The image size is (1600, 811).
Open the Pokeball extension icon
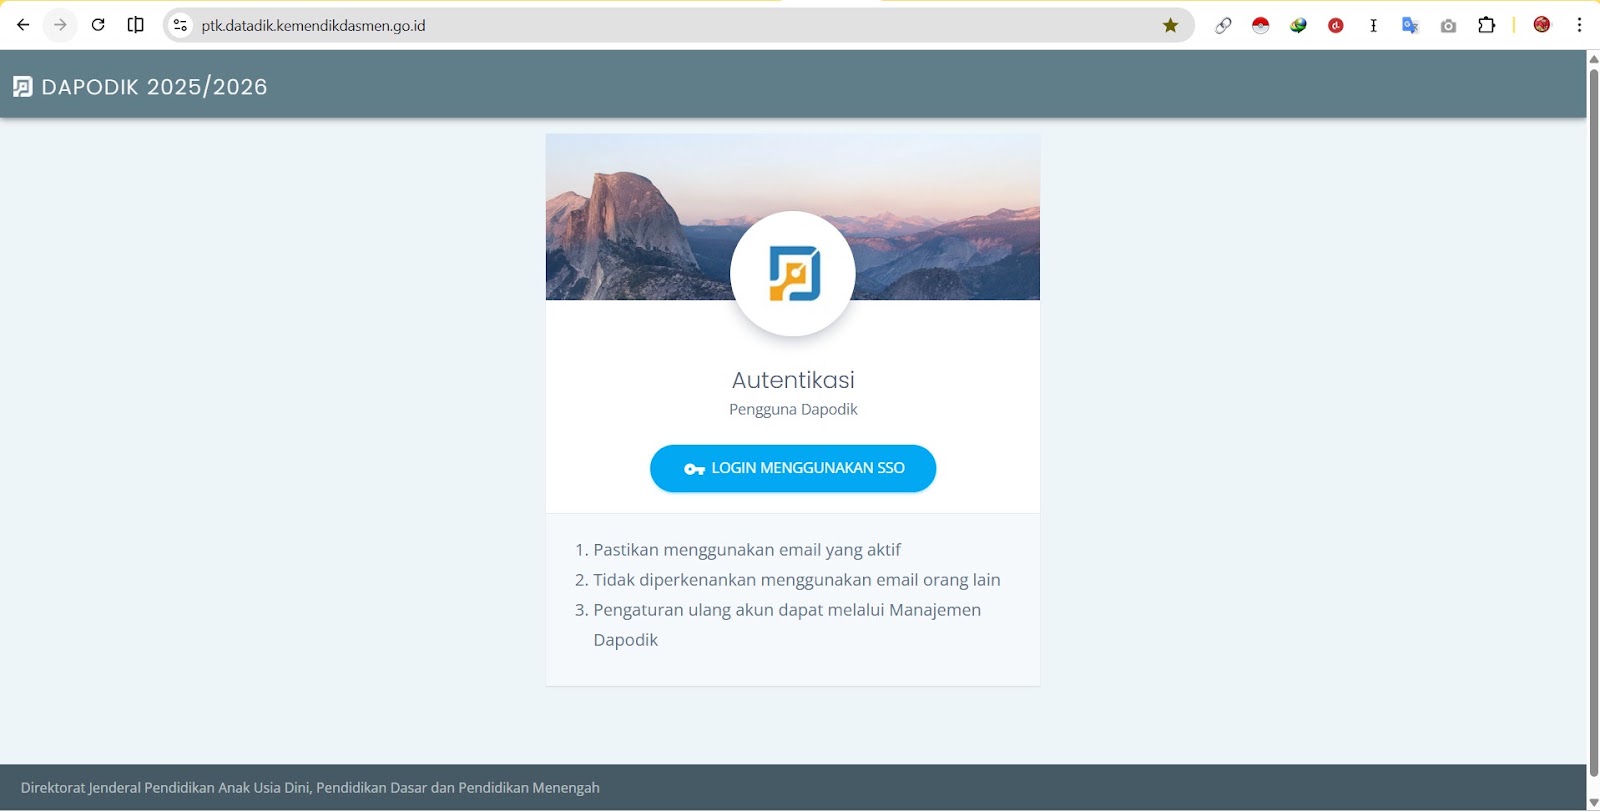pos(1260,25)
